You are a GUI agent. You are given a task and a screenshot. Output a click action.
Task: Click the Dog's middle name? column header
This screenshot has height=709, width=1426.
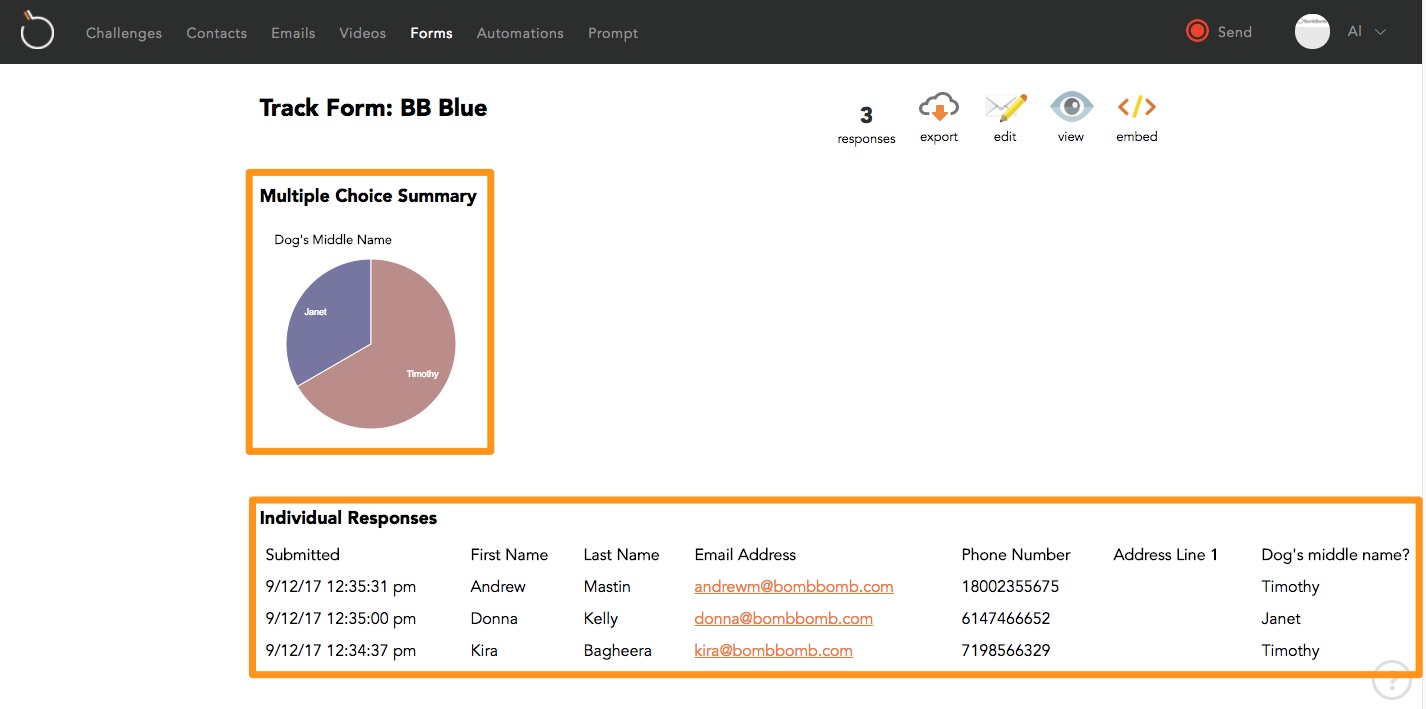point(1335,555)
